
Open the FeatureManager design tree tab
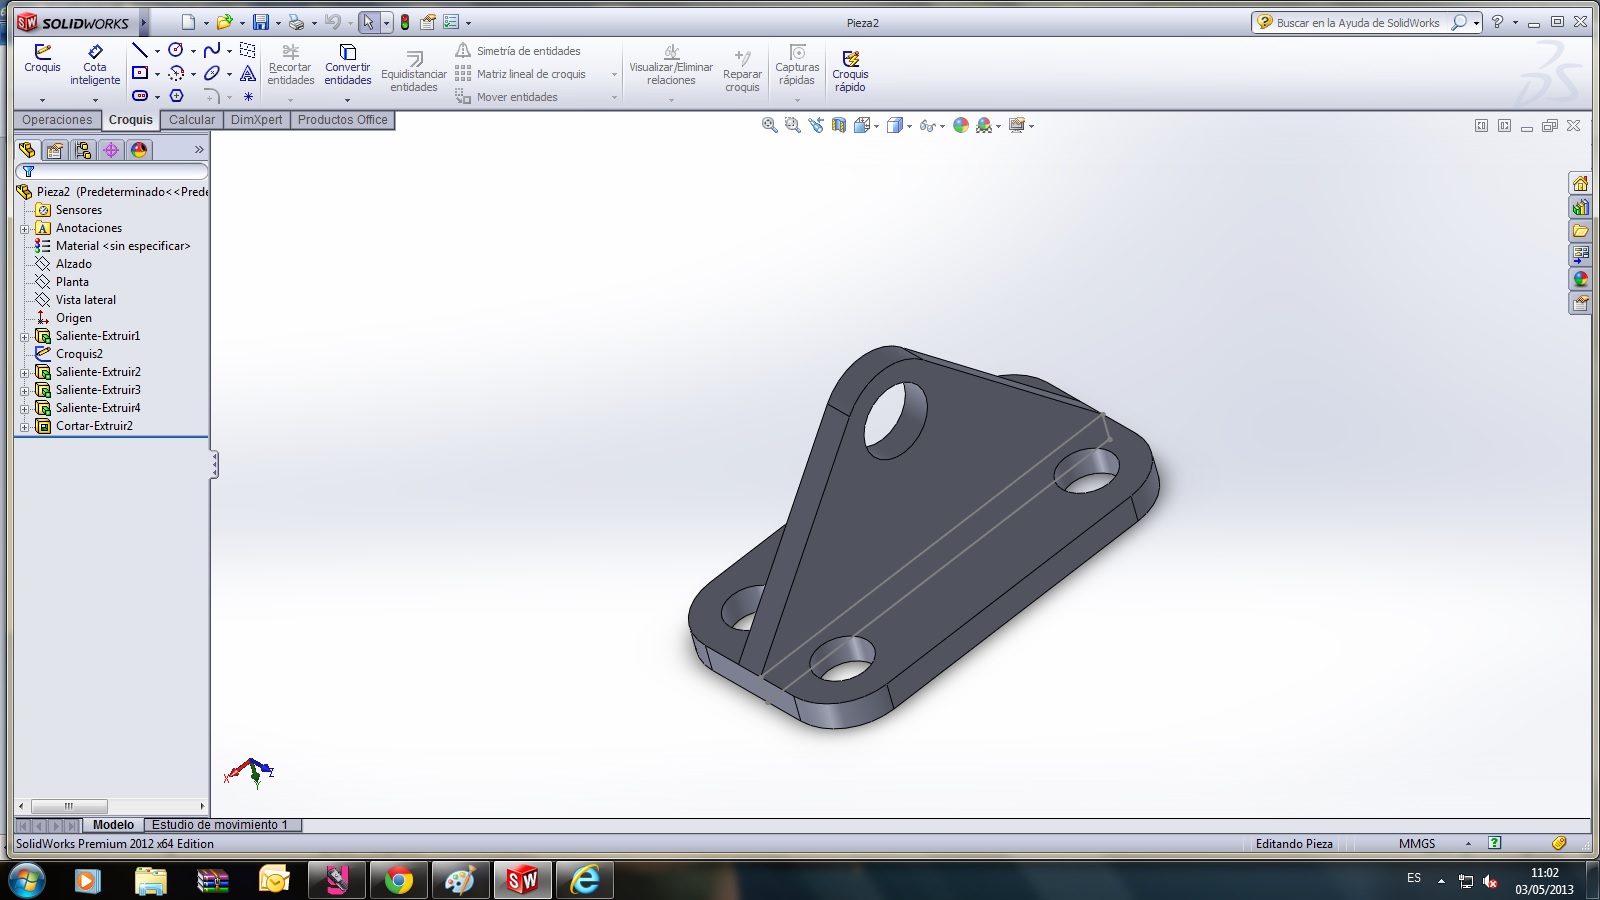27,150
